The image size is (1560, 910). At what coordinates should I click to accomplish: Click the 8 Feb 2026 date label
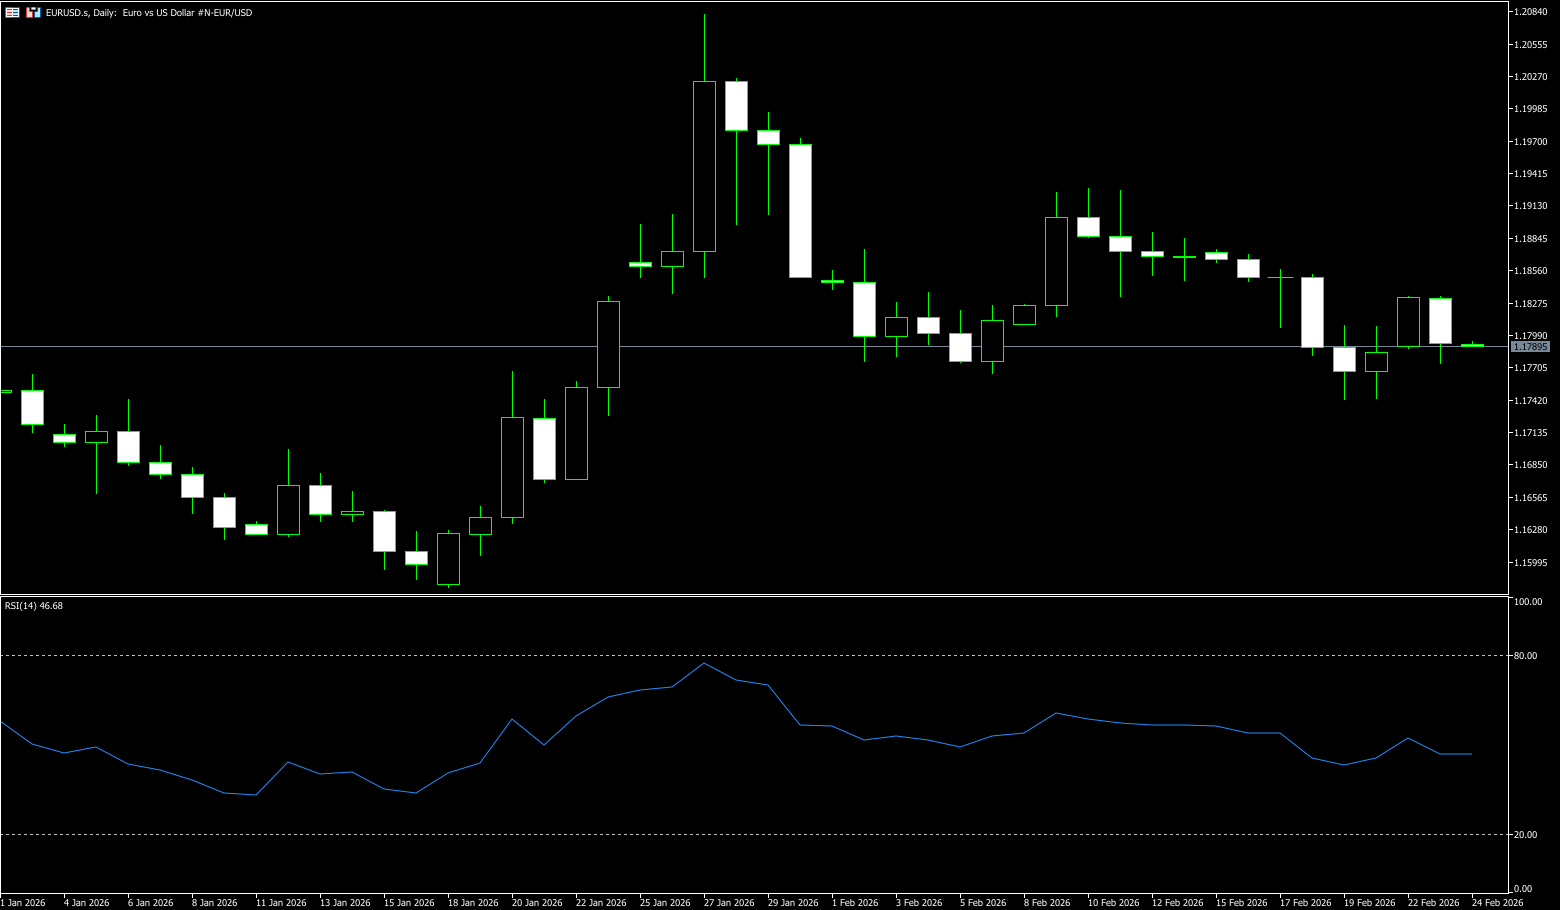1047,902
